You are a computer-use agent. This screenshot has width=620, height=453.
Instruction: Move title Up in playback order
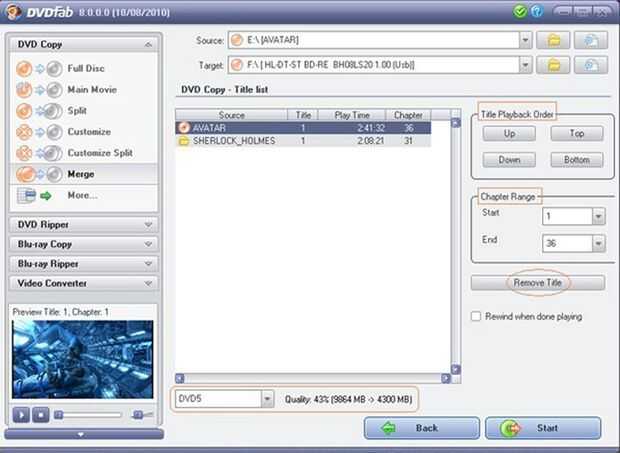[x=509, y=134]
